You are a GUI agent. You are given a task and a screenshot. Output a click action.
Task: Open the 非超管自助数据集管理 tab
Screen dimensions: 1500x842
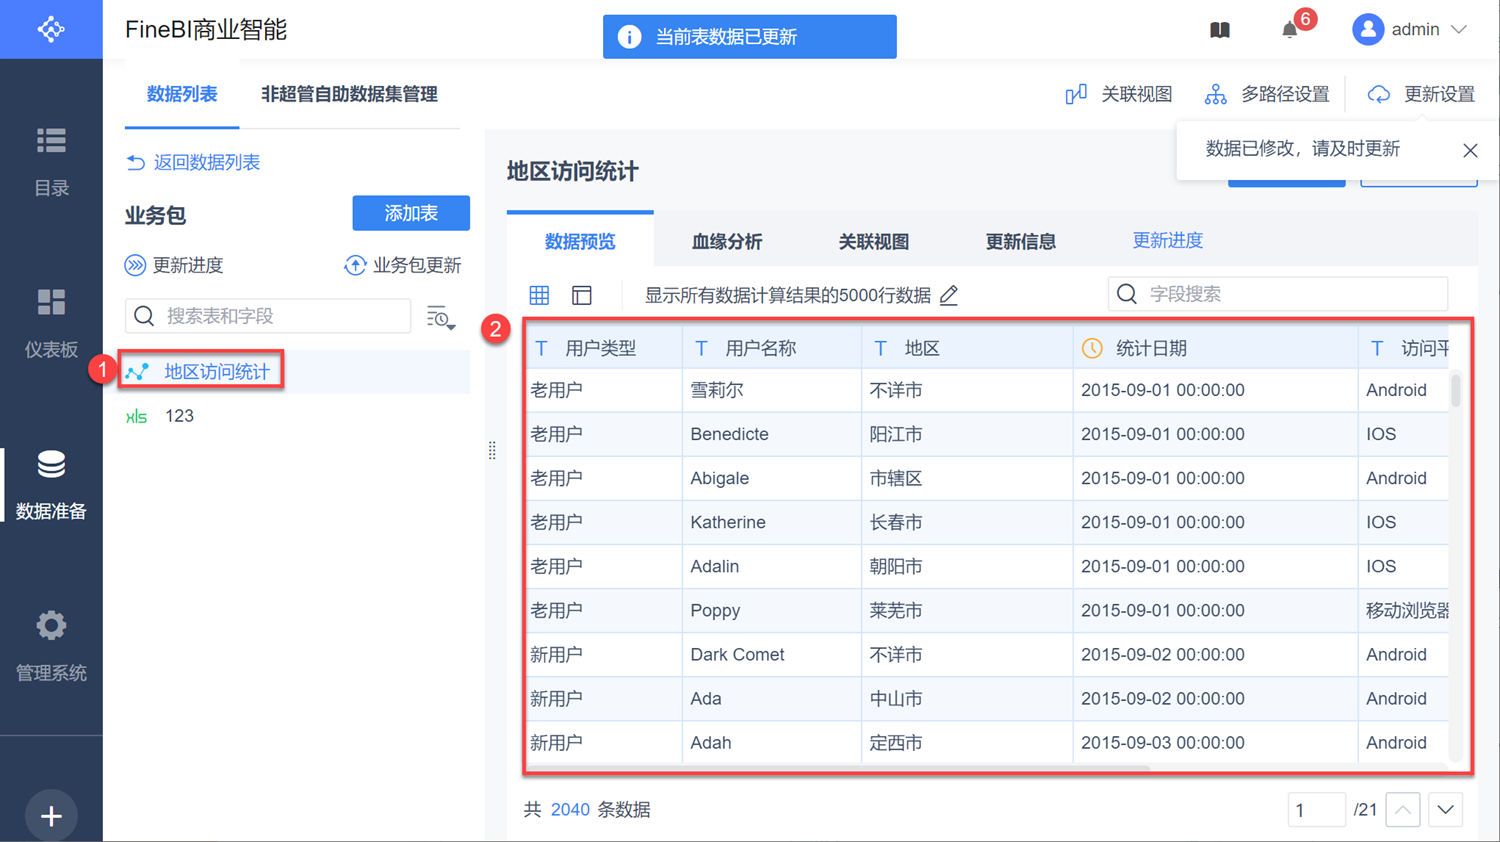point(349,94)
